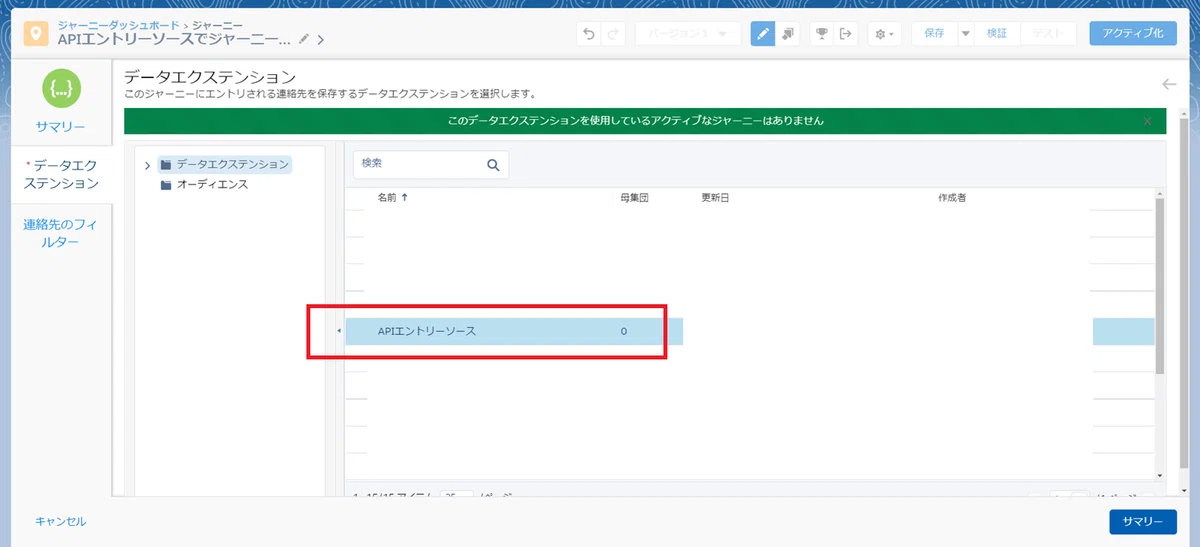Viewport: 1200px width, 547px height.
Task: Select the オーディエンス folder
Action: [204, 185]
